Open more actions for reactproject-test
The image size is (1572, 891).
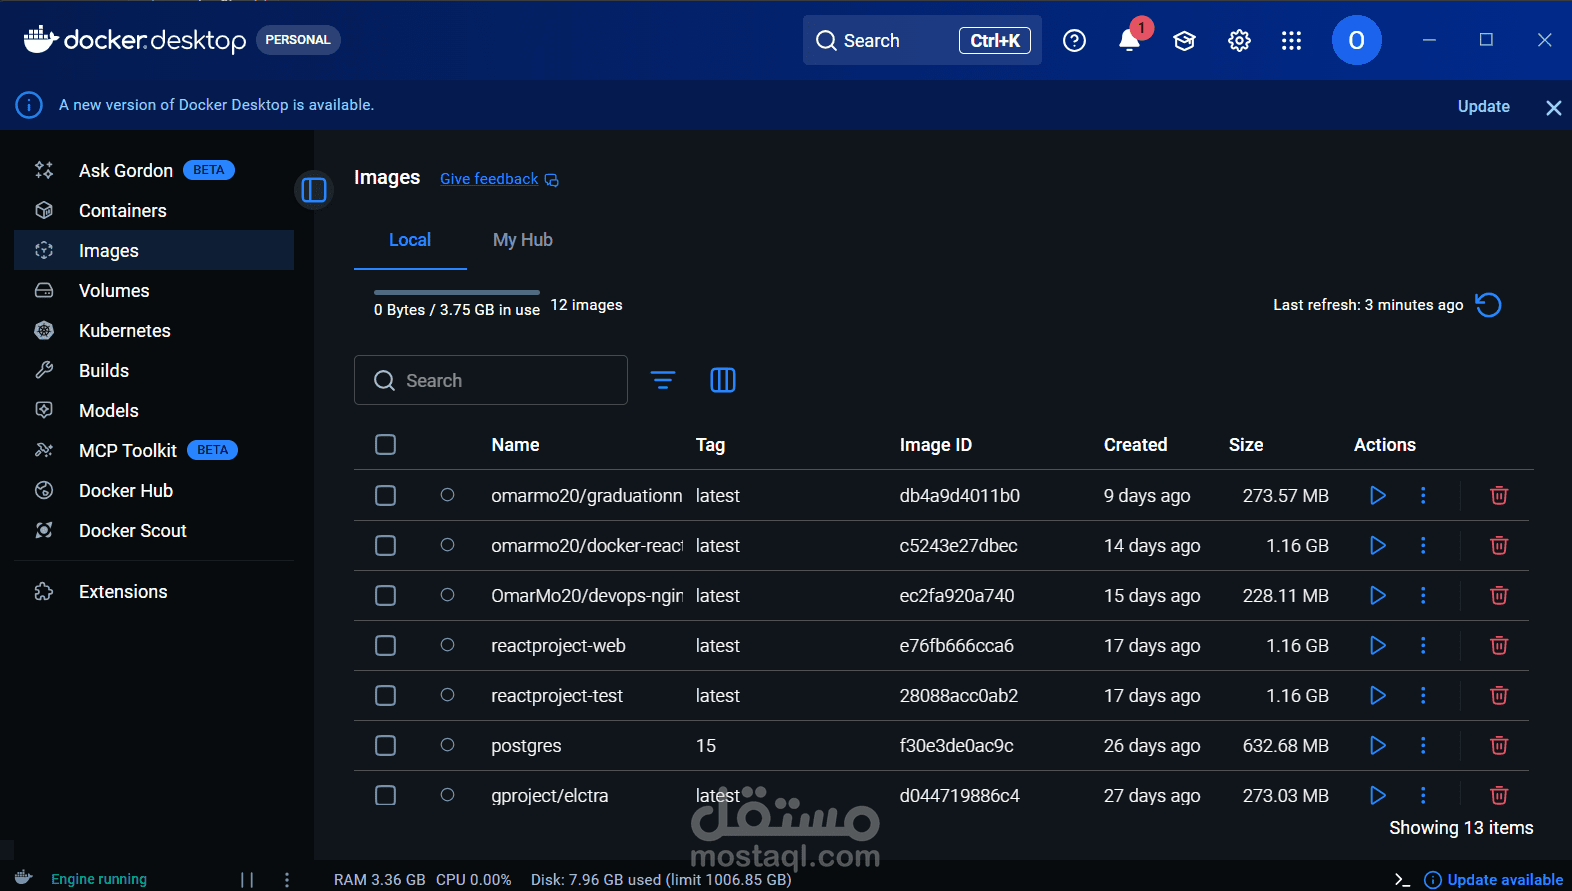[1423, 695]
